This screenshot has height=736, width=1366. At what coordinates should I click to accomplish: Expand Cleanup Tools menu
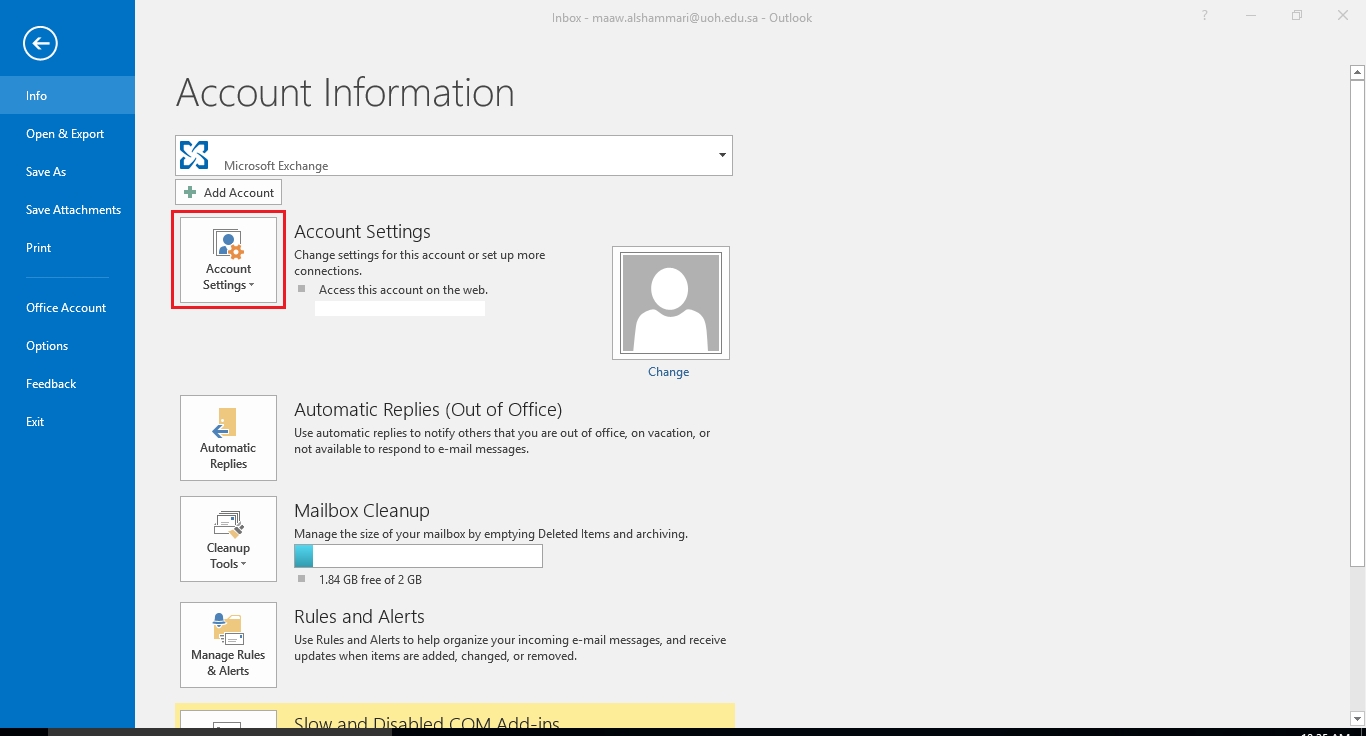pyautogui.click(x=229, y=539)
